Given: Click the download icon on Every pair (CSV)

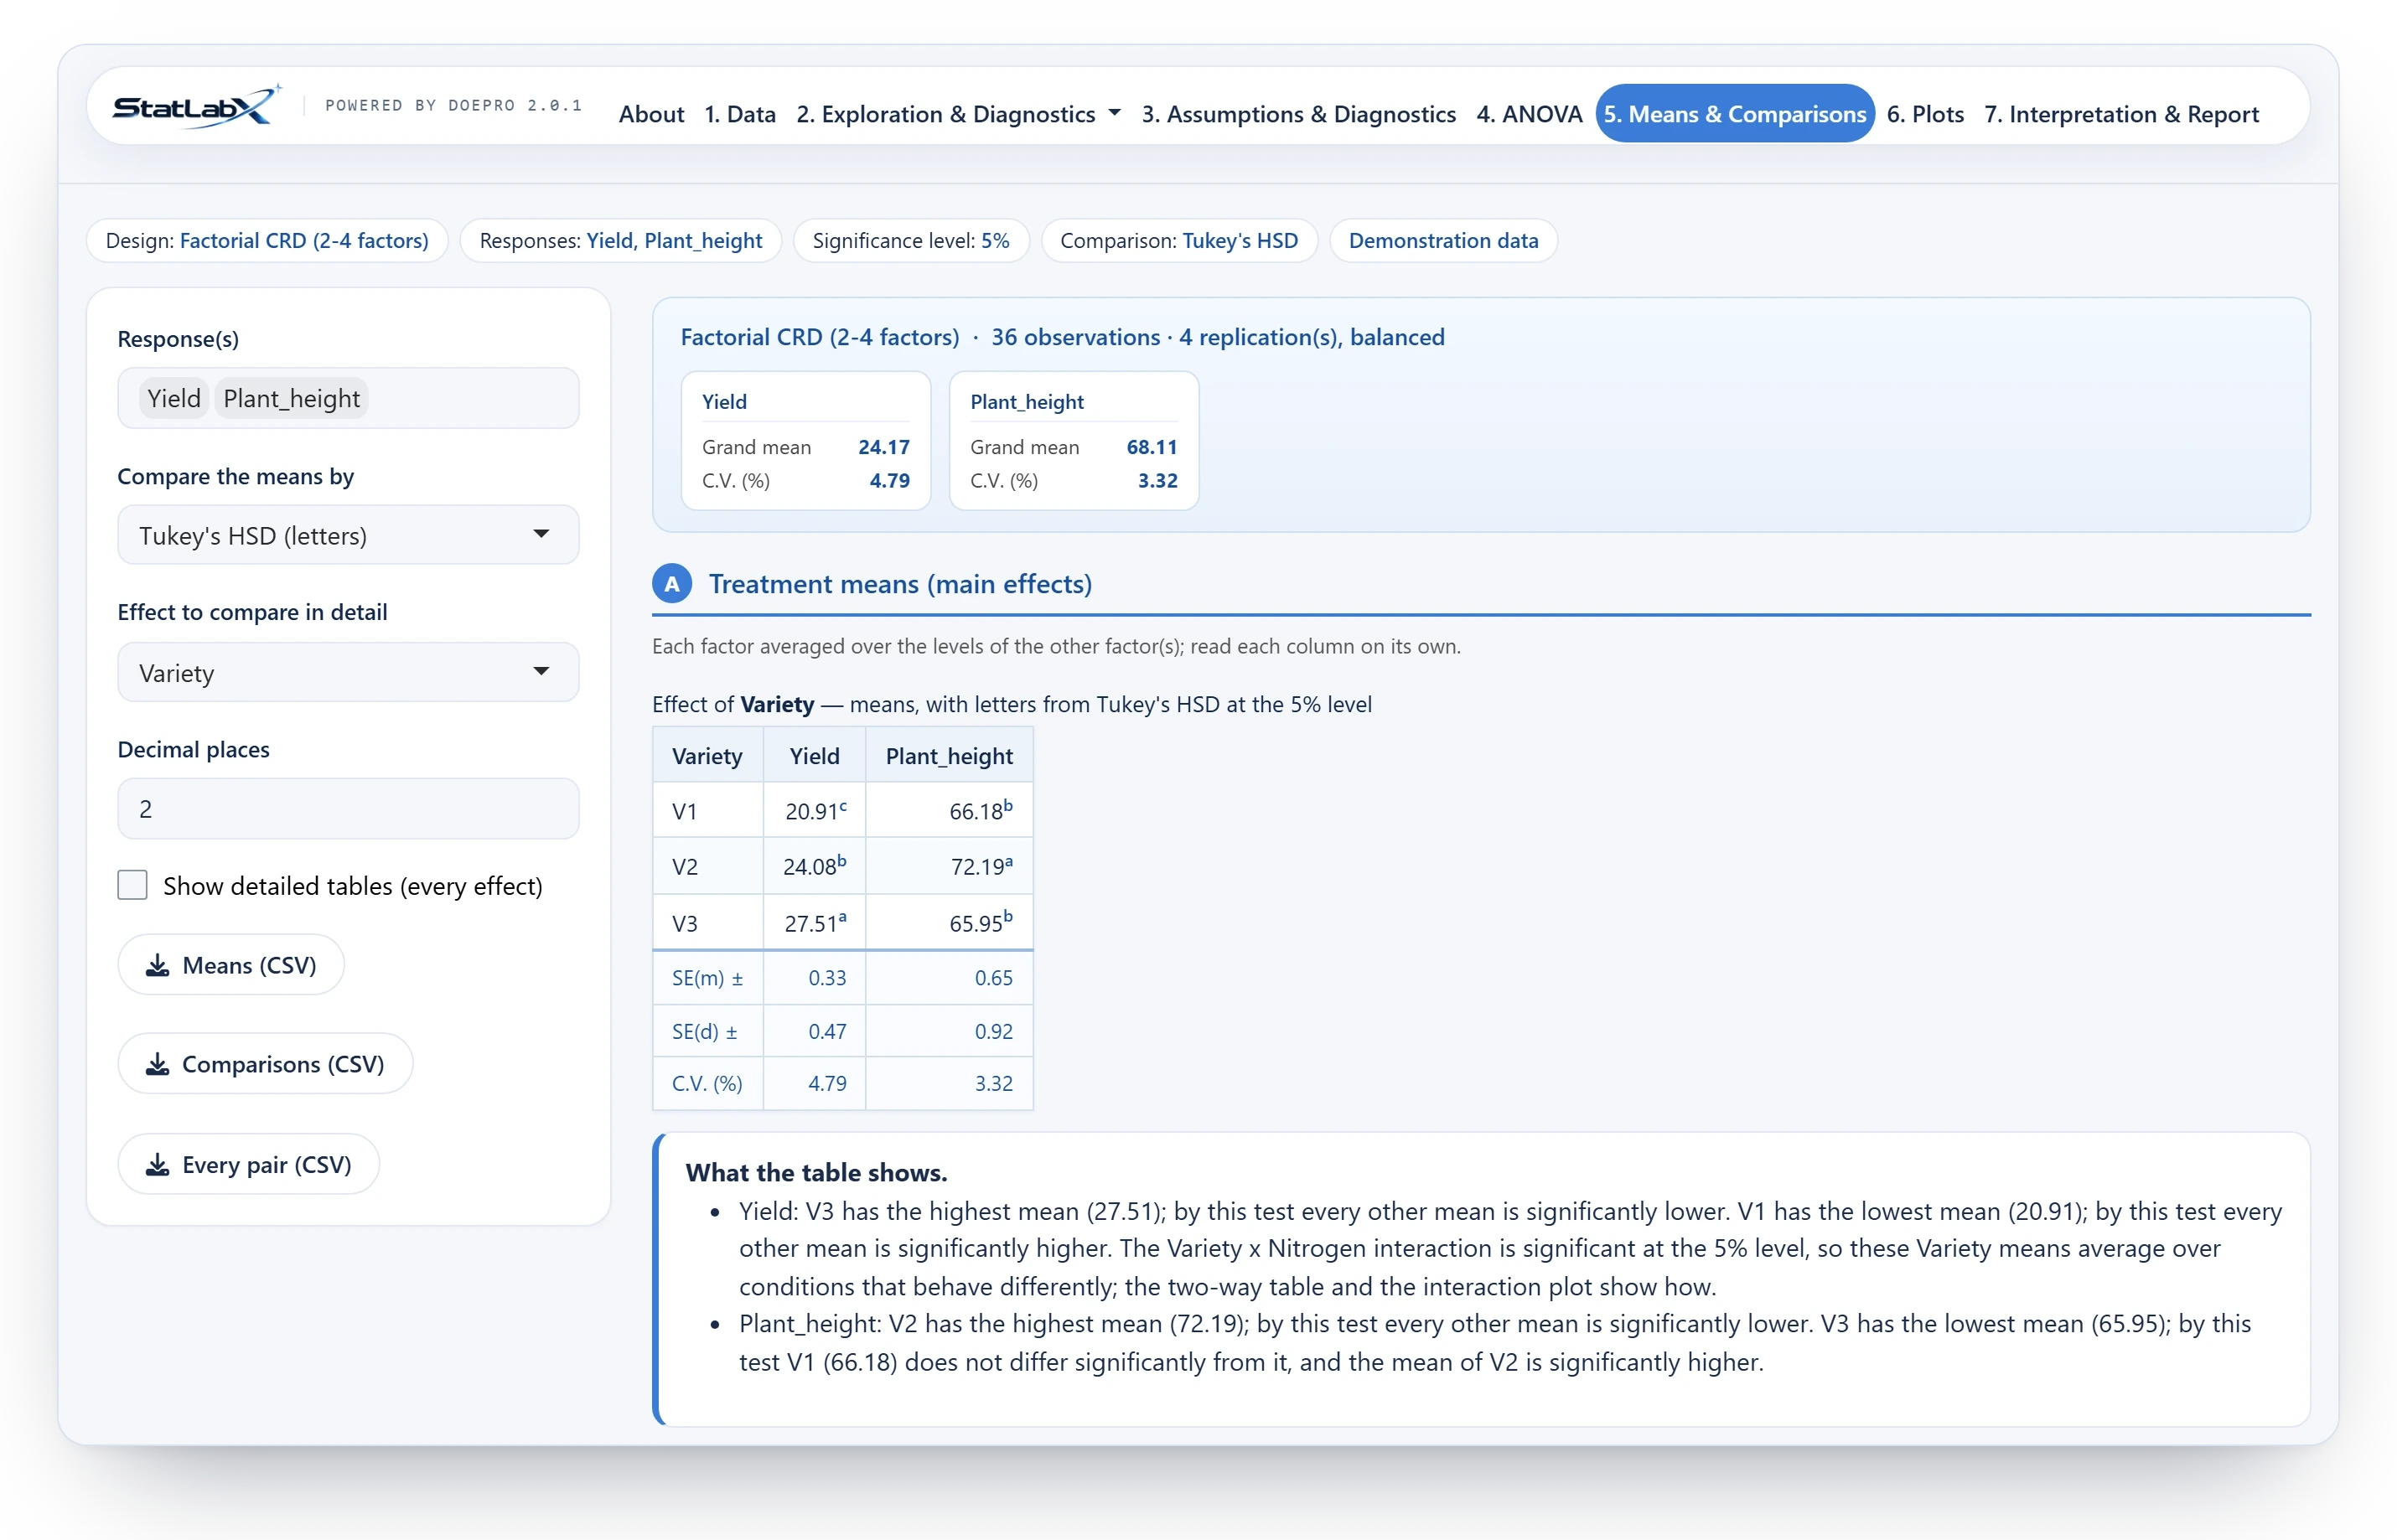Looking at the screenshot, I should (157, 1165).
